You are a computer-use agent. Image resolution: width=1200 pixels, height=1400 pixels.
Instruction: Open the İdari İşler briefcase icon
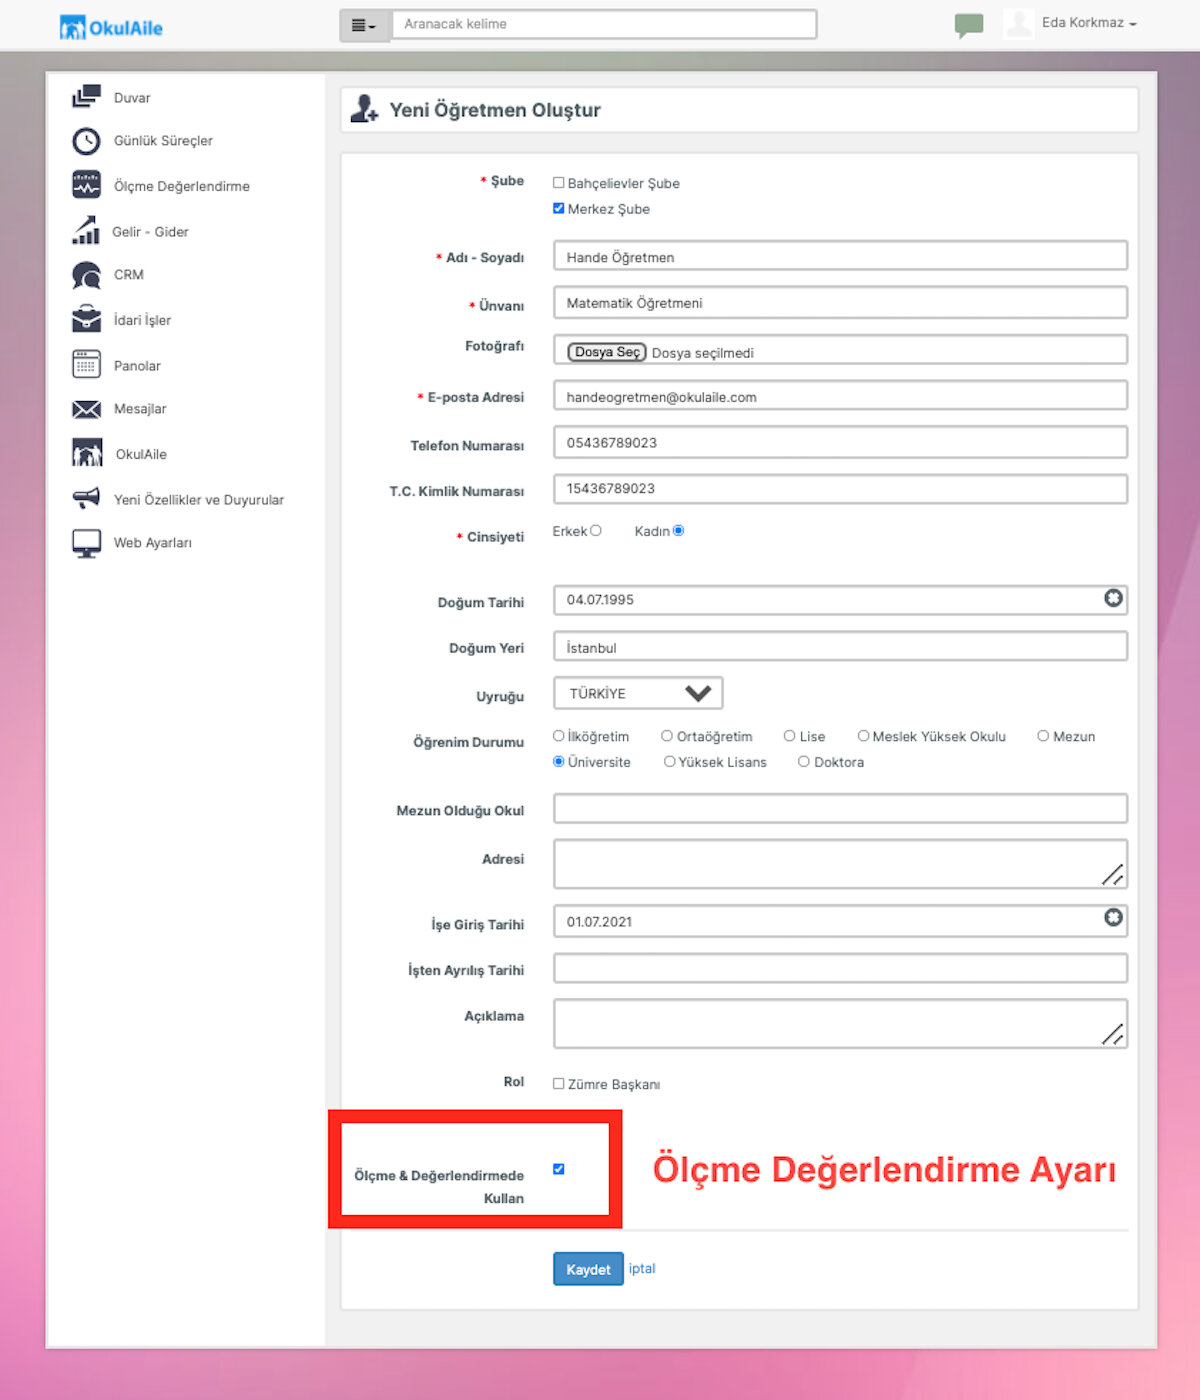tap(86, 319)
